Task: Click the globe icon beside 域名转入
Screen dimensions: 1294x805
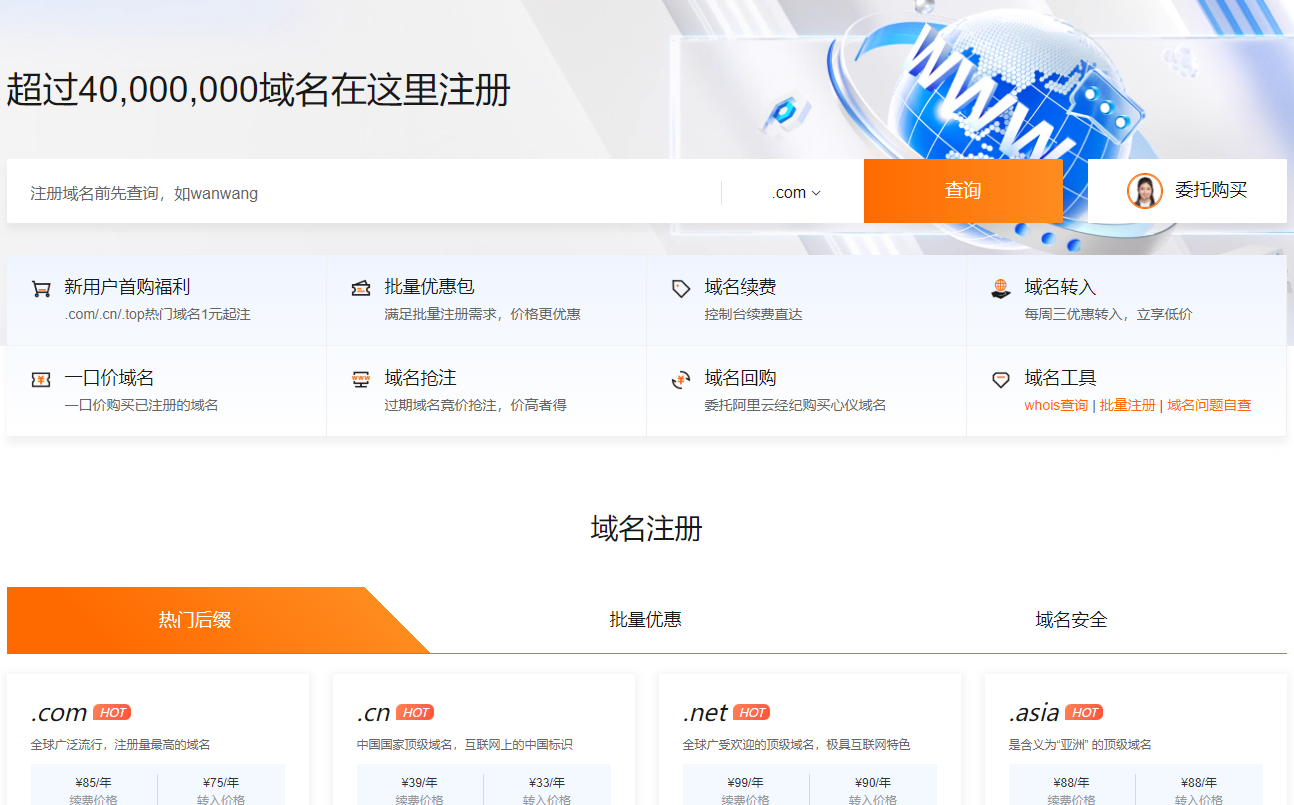Action: pyautogui.click(x=1001, y=288)
